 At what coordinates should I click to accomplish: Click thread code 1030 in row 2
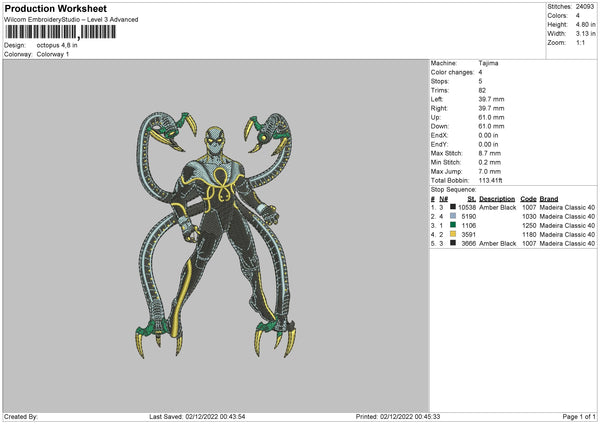click(x=529, y=217)
